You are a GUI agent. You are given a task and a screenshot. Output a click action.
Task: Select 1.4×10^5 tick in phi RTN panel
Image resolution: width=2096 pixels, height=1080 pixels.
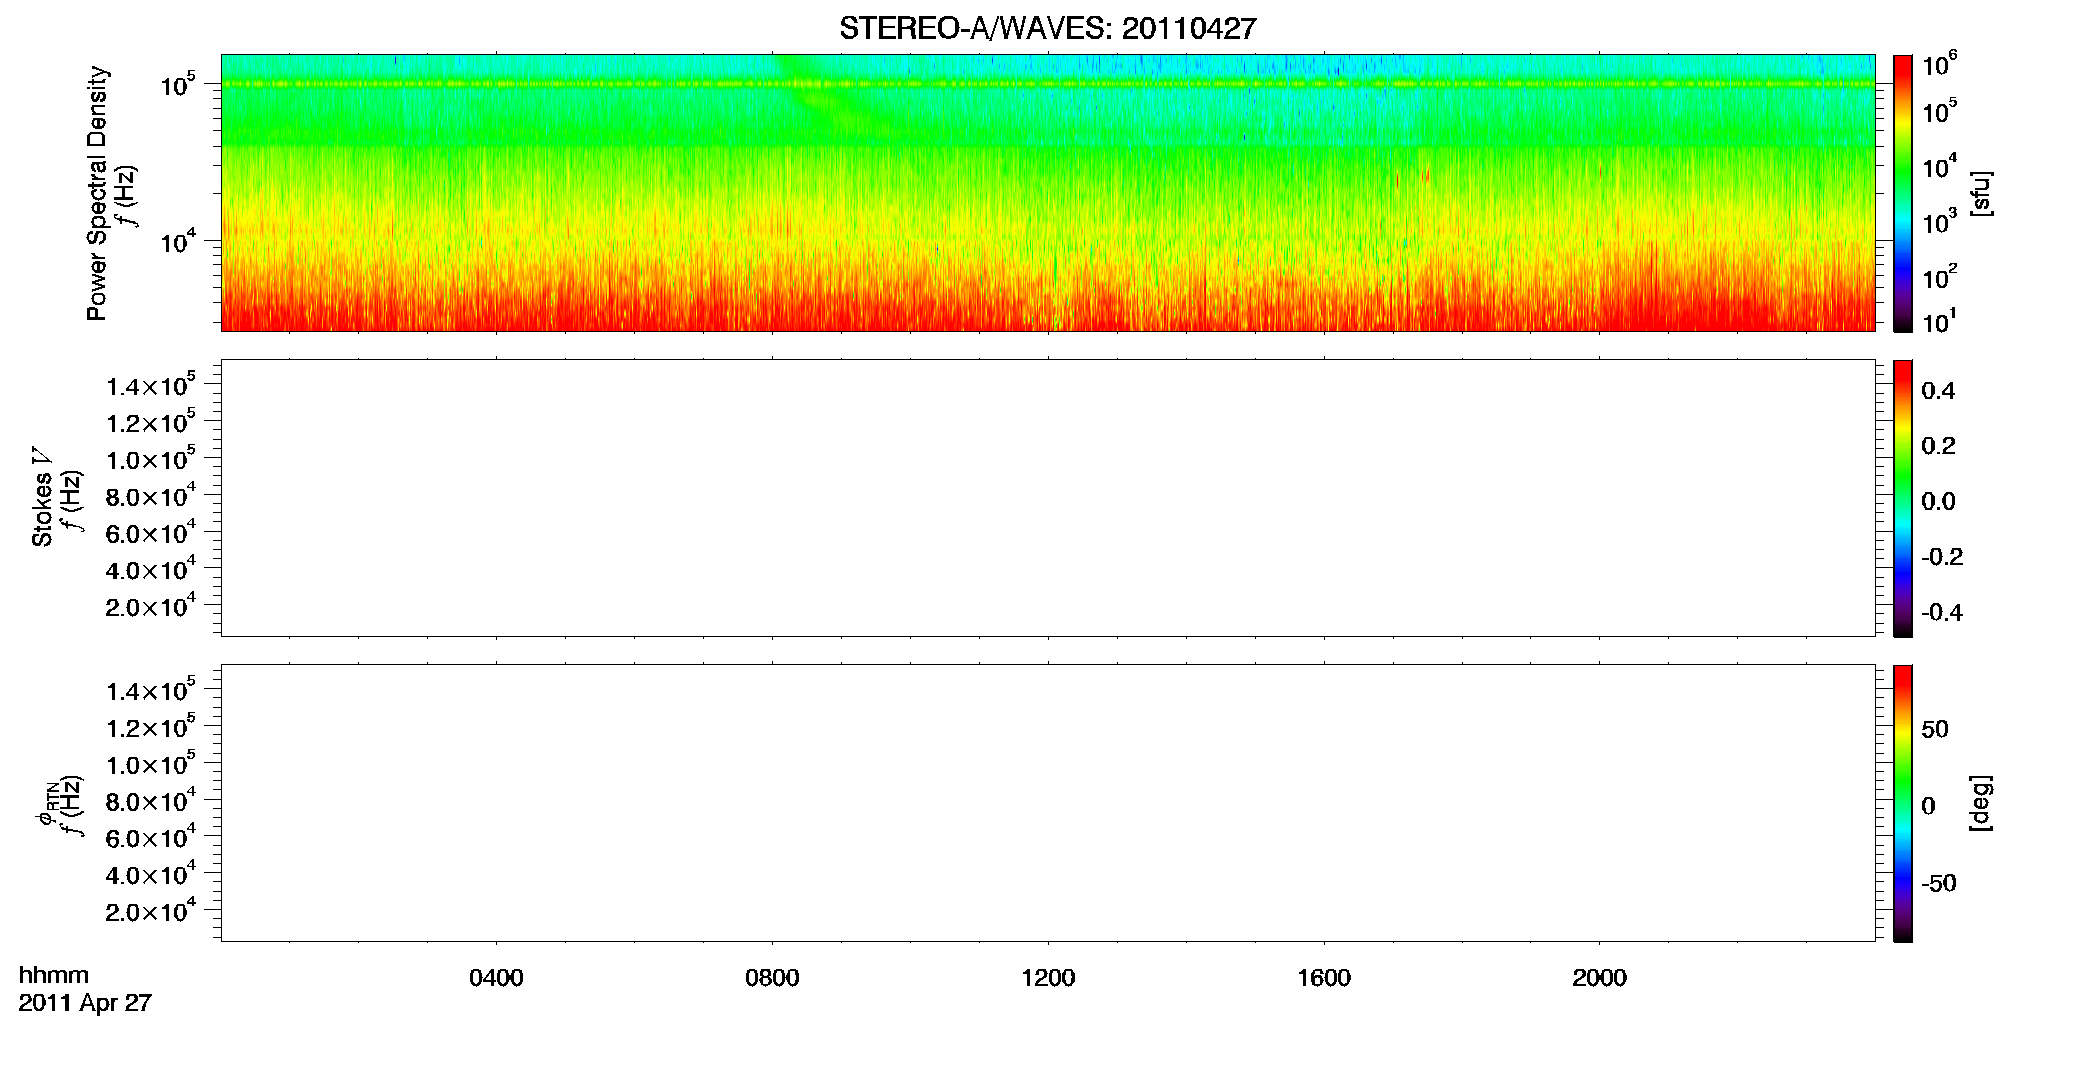pyautogui.click(x=150, y=690)
